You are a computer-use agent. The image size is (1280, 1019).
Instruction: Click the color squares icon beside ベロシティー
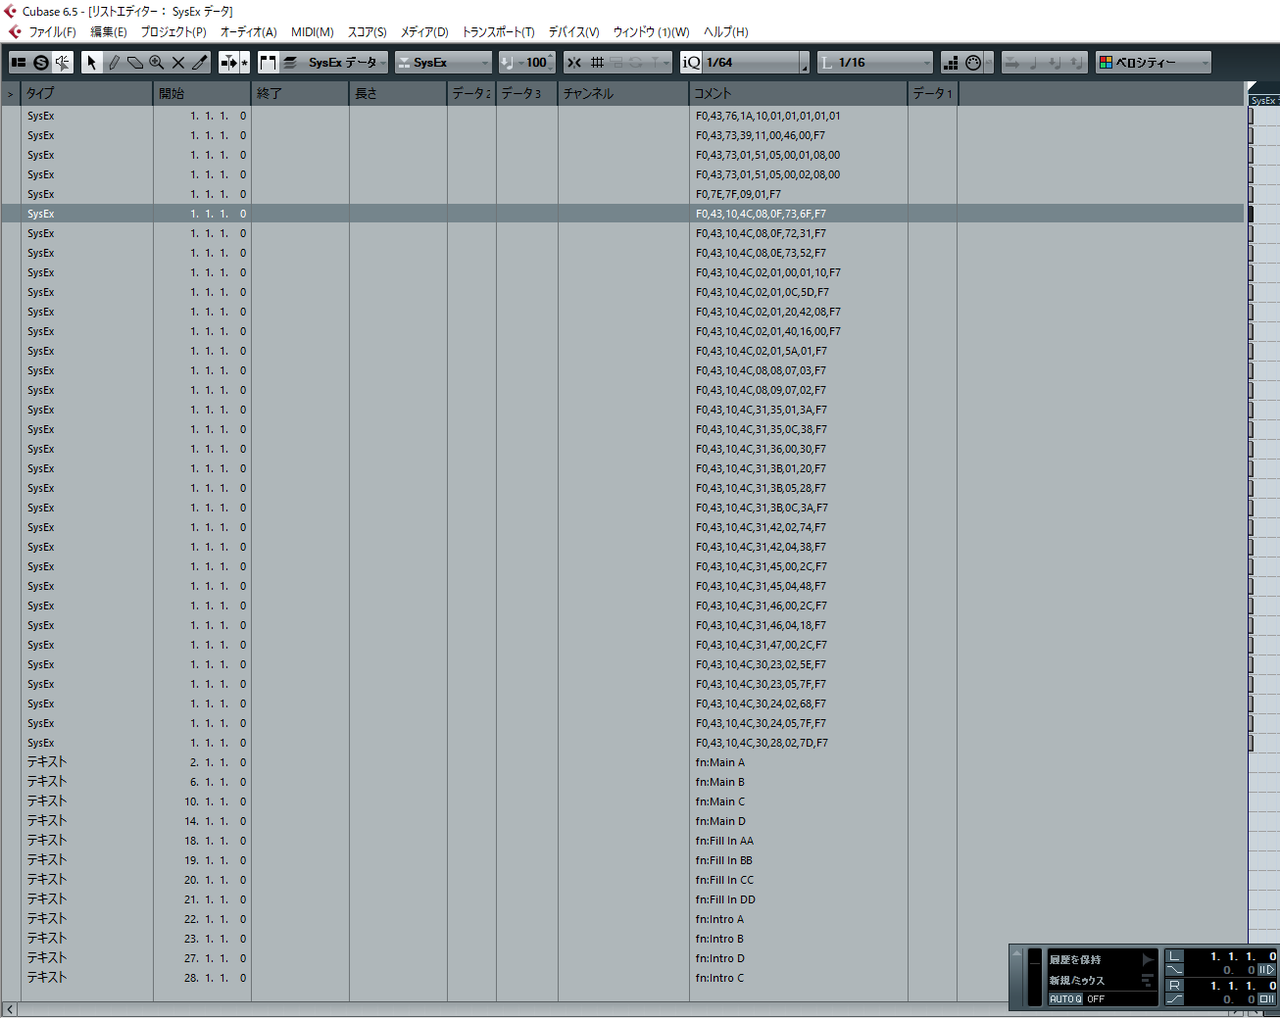coord(1106,62)
